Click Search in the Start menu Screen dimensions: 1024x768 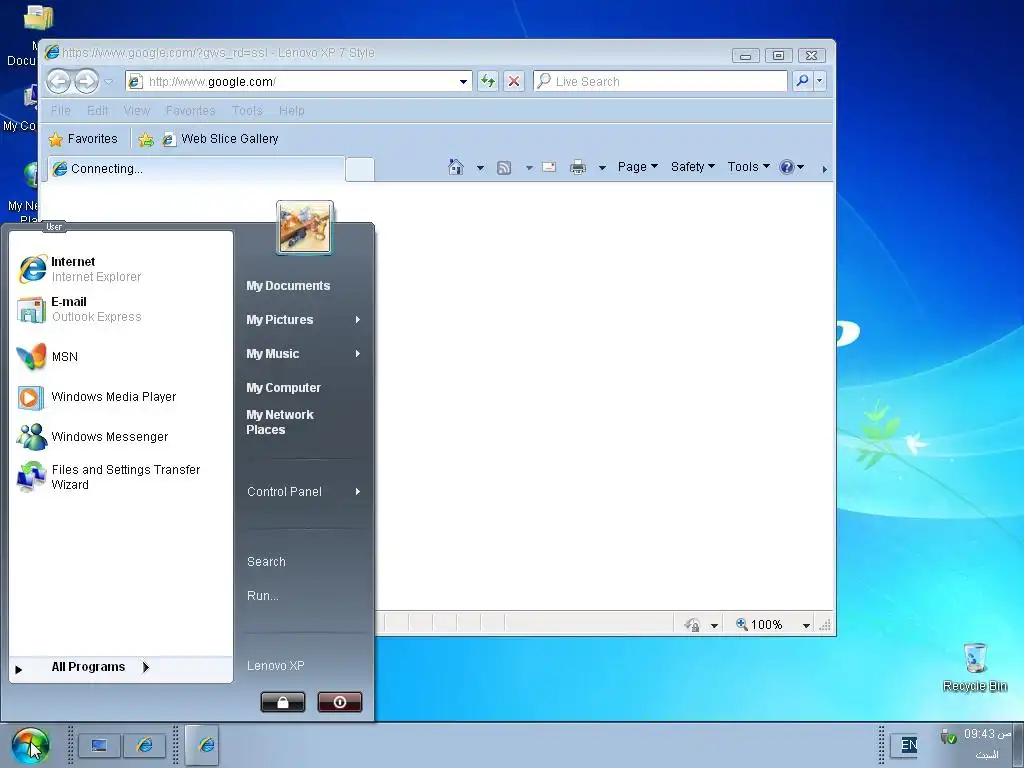coord(266,562)
